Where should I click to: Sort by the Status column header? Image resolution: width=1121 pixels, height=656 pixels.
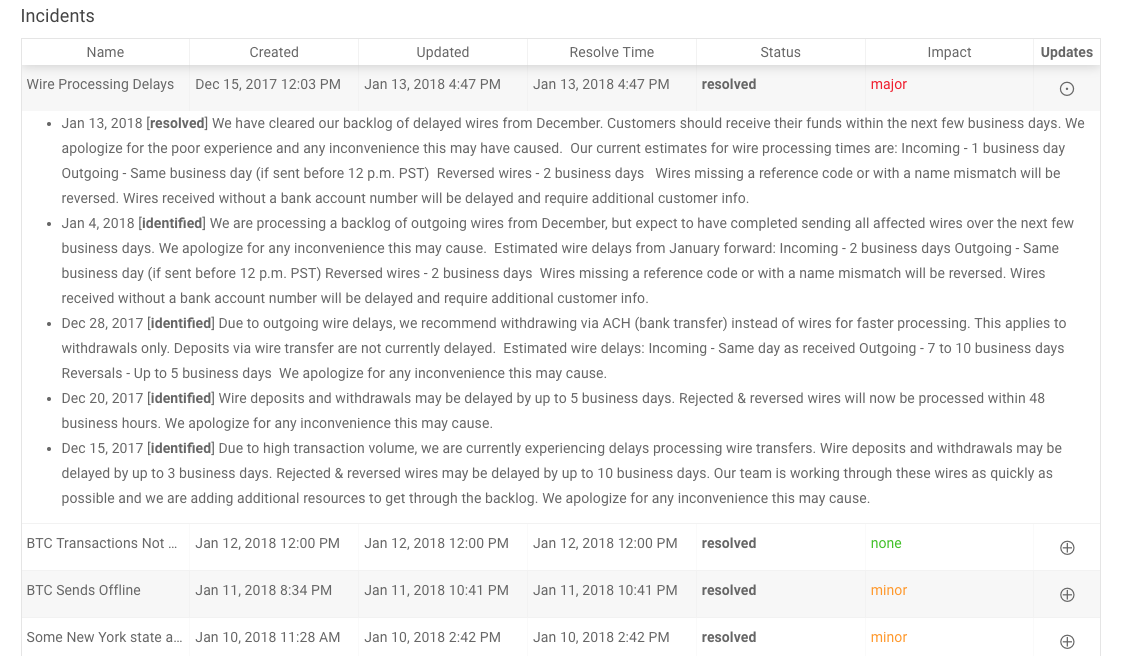point(780,52)
